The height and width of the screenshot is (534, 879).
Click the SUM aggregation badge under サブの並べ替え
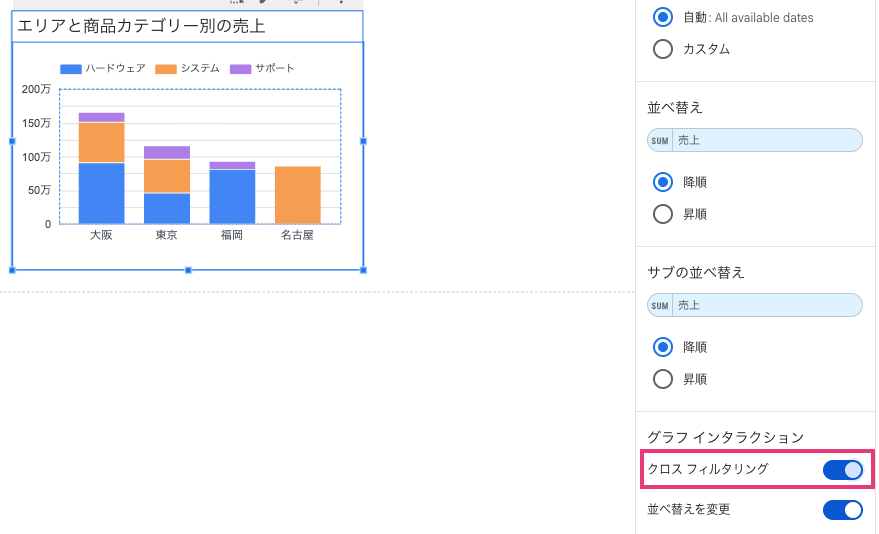[660, 306]
